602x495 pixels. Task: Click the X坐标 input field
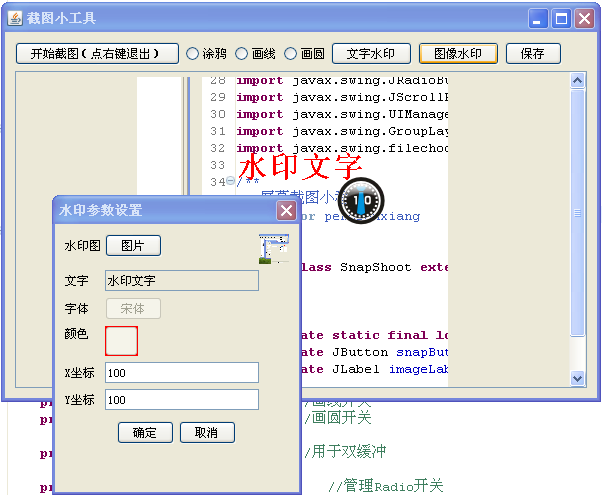pyautogui.click(x=182, y=372)
